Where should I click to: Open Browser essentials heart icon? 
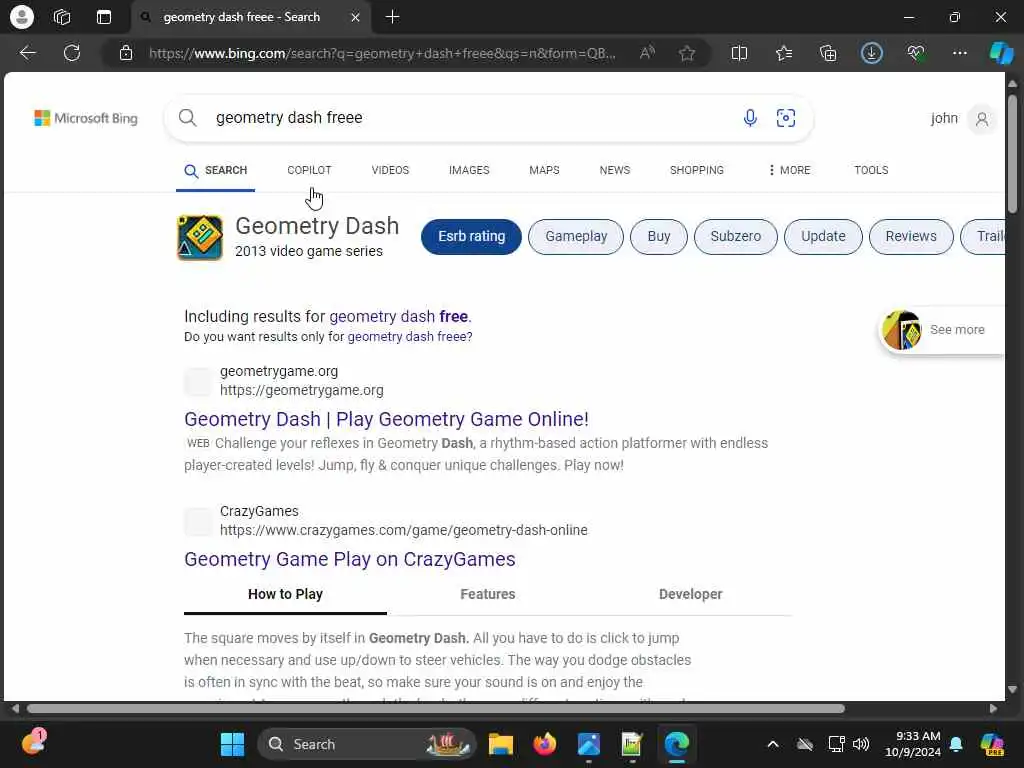click(916, 53)
